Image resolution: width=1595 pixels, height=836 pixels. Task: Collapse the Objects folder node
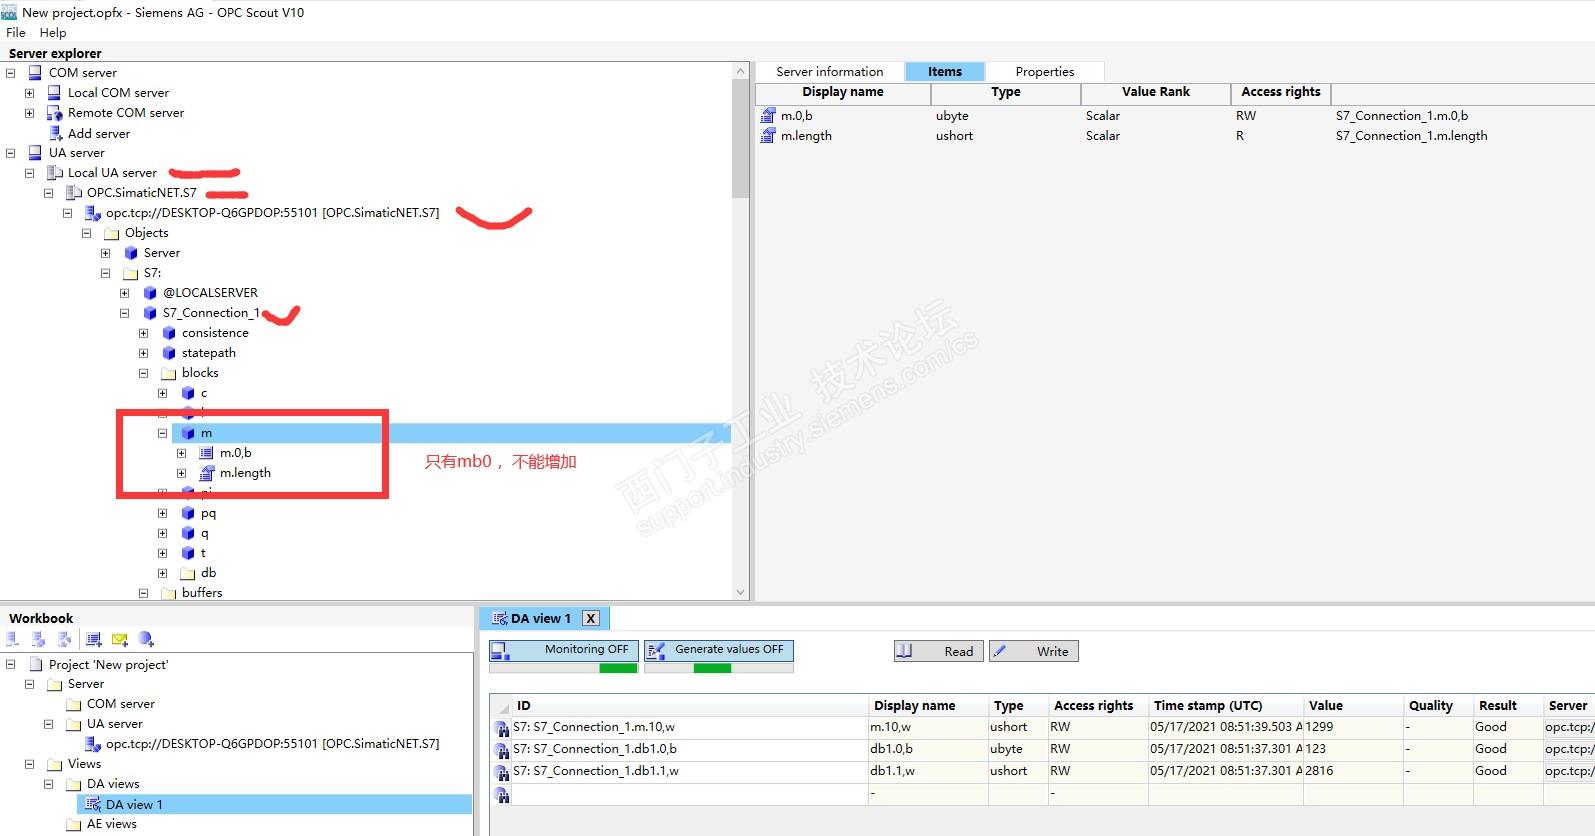tap(86, 233)
